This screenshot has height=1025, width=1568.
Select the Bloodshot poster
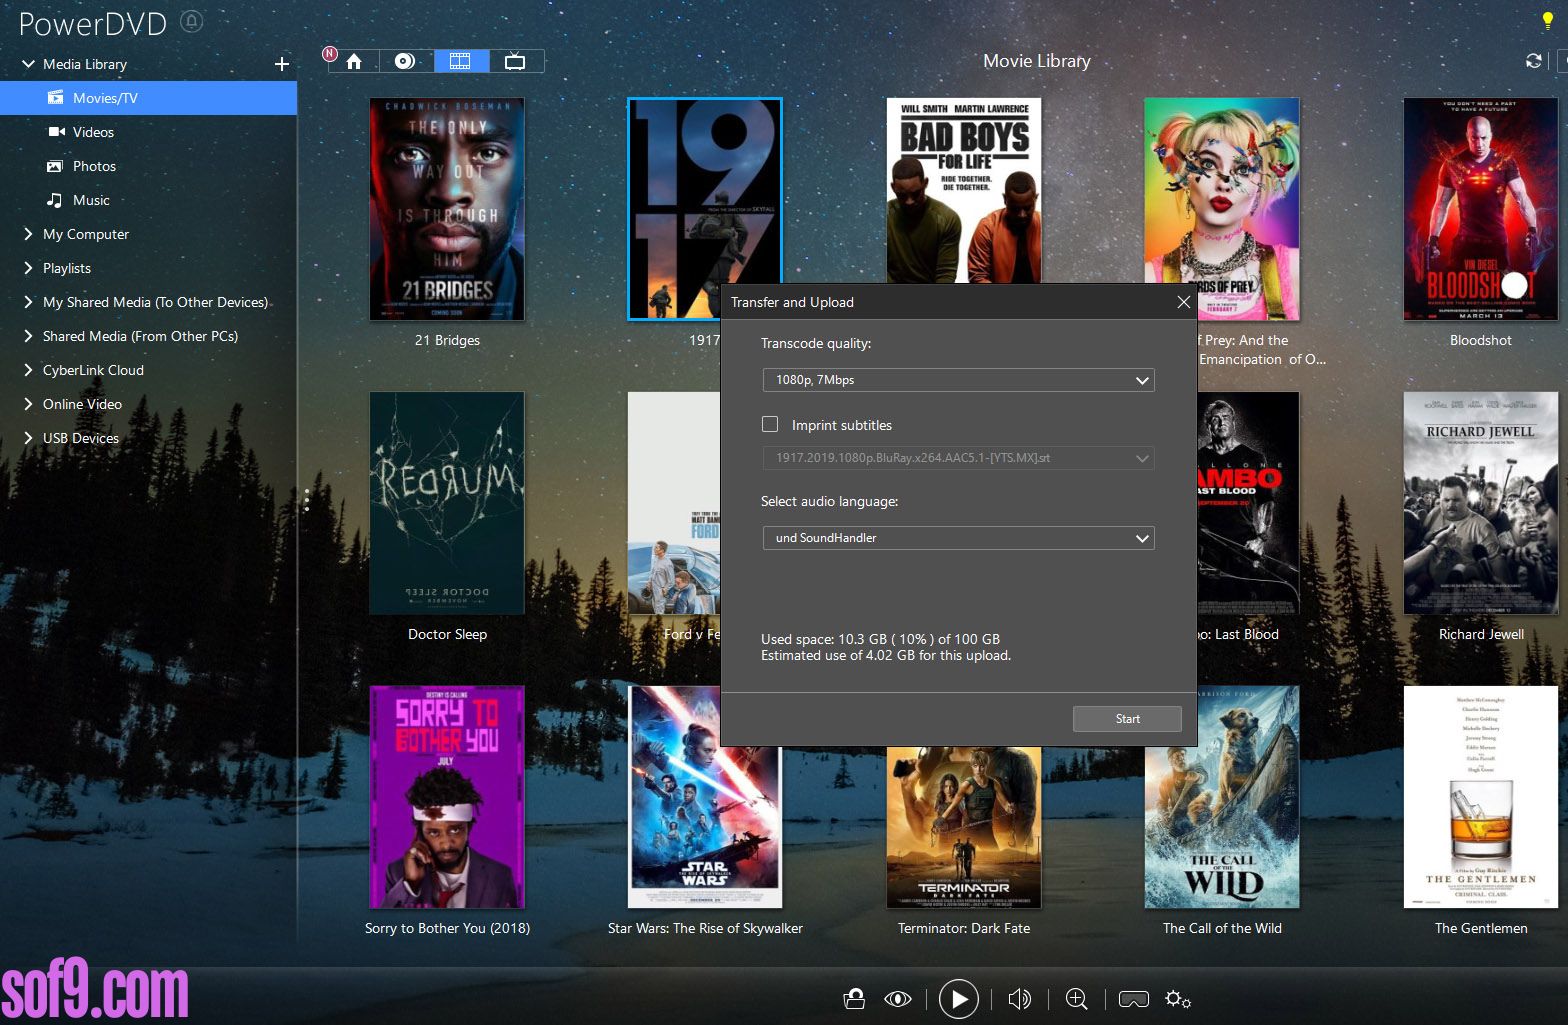(x=1480, y=209)
